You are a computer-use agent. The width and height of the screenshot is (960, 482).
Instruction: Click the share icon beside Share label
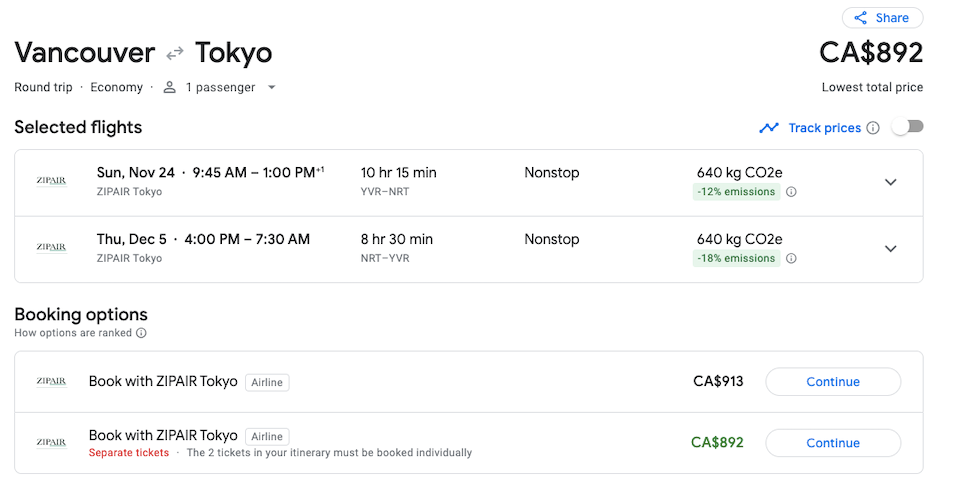pyautogui.click(x=861, y=18)
